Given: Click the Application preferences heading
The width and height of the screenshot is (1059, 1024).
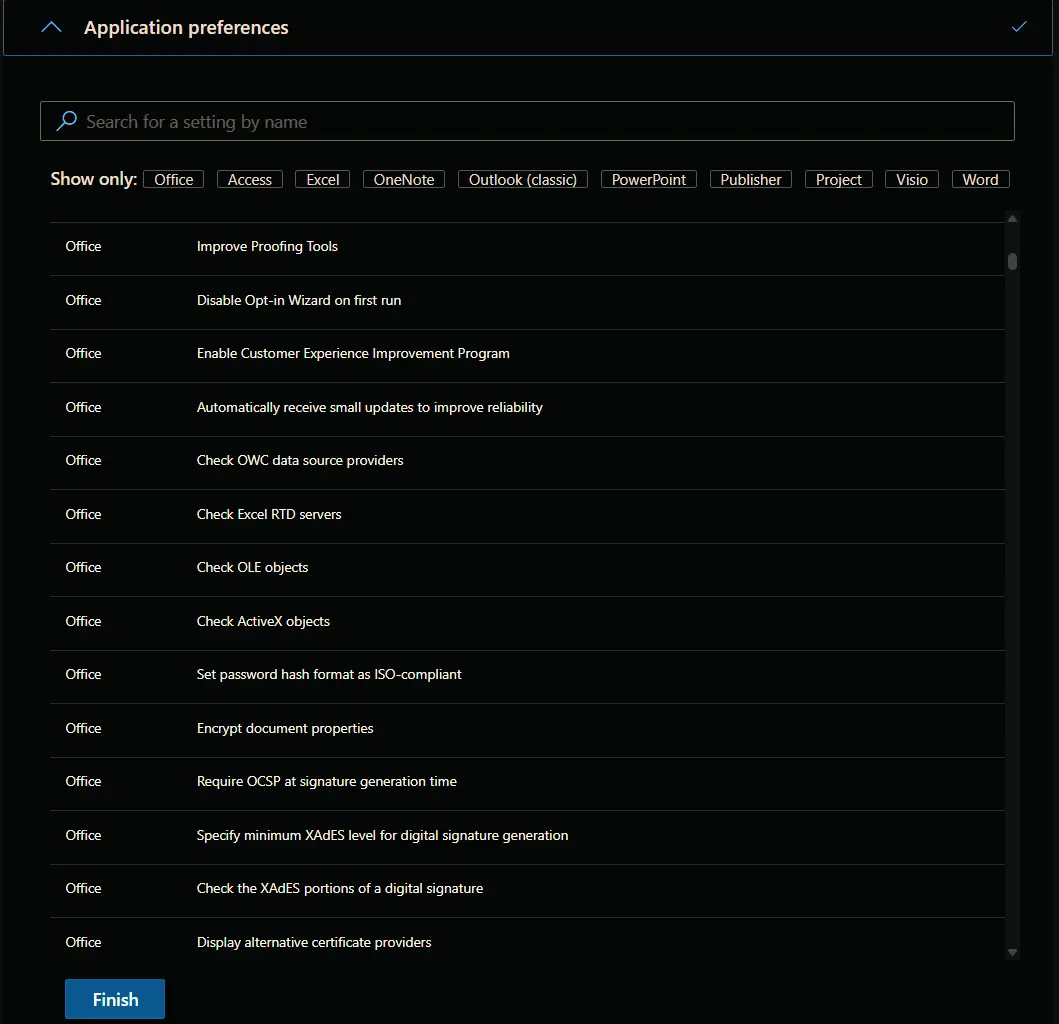Looking at the screenshot, I should (186, 28).
